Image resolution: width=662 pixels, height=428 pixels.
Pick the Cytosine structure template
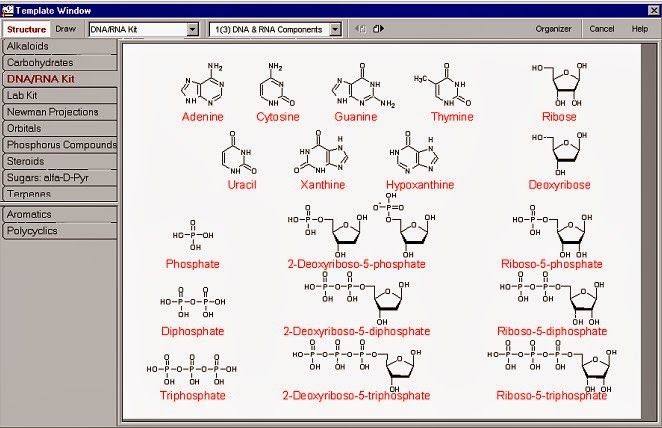277,84
